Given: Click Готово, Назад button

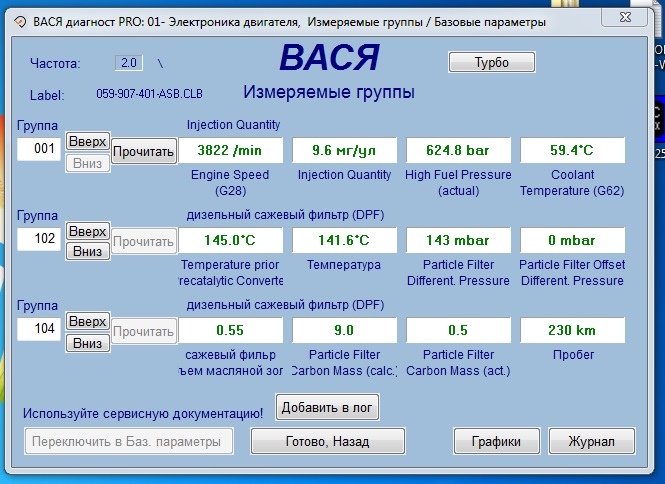Looking at the screenshot, I should click(x=327, y=441).
